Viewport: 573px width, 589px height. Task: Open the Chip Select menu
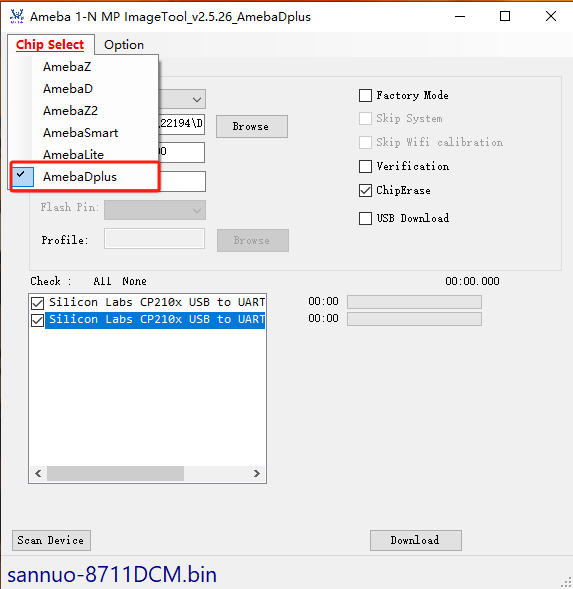pos(50,45)
